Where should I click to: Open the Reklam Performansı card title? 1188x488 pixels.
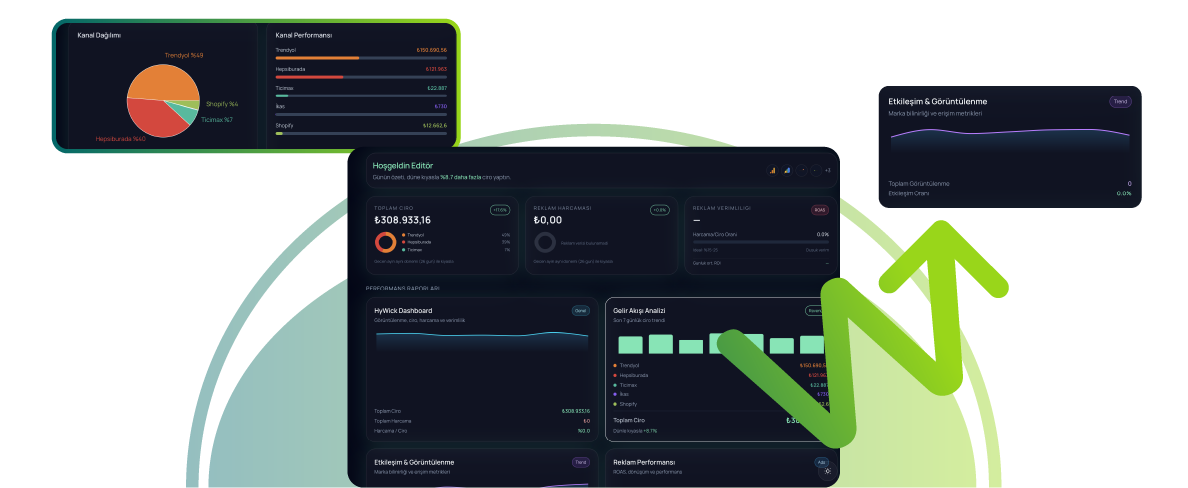(x=644, y=462)
